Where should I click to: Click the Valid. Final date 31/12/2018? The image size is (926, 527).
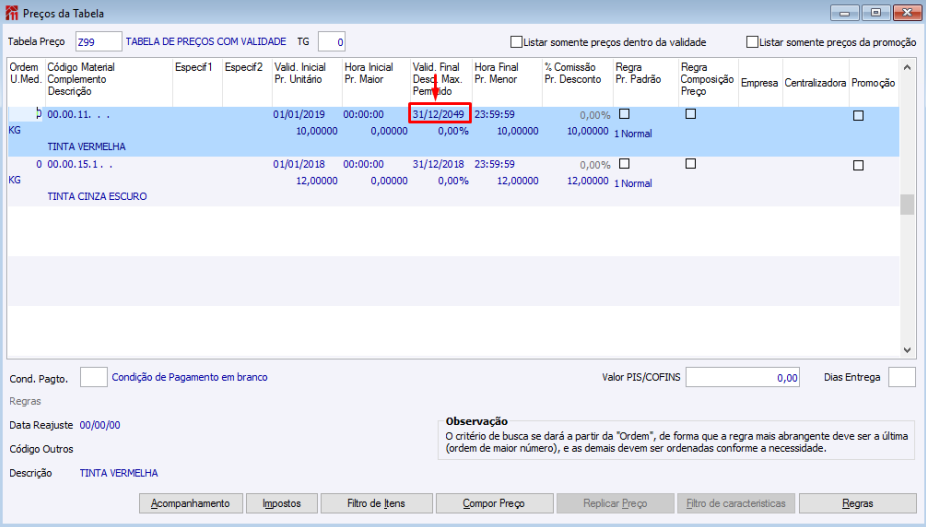pyautogui.click(x=439, y=164)
